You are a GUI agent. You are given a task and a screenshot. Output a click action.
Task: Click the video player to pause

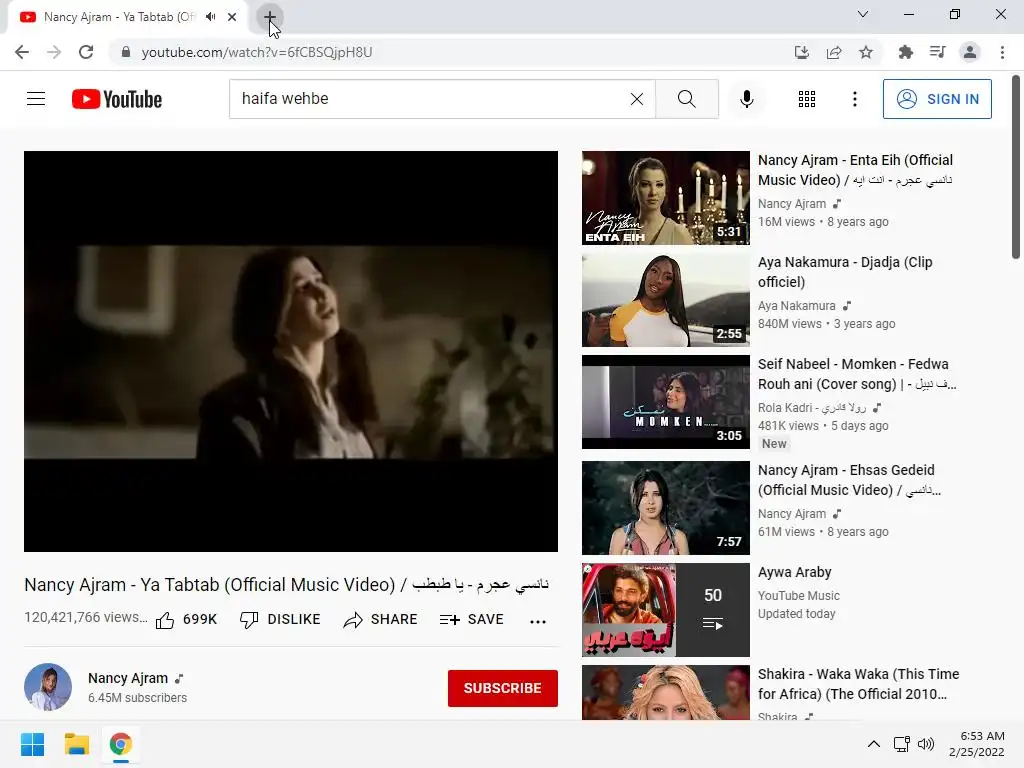click(291, 351)
